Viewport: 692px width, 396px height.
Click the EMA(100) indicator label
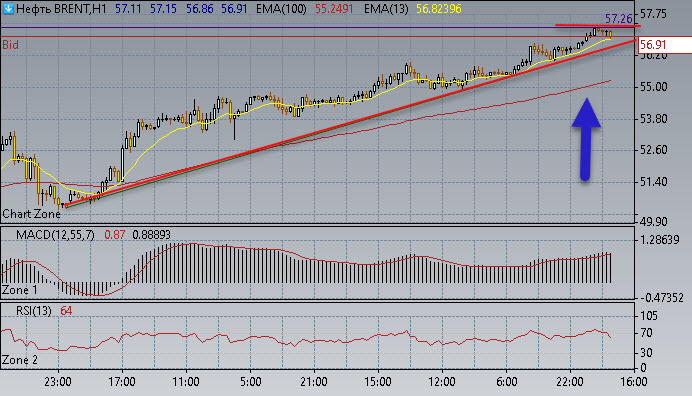pos(281,9)
